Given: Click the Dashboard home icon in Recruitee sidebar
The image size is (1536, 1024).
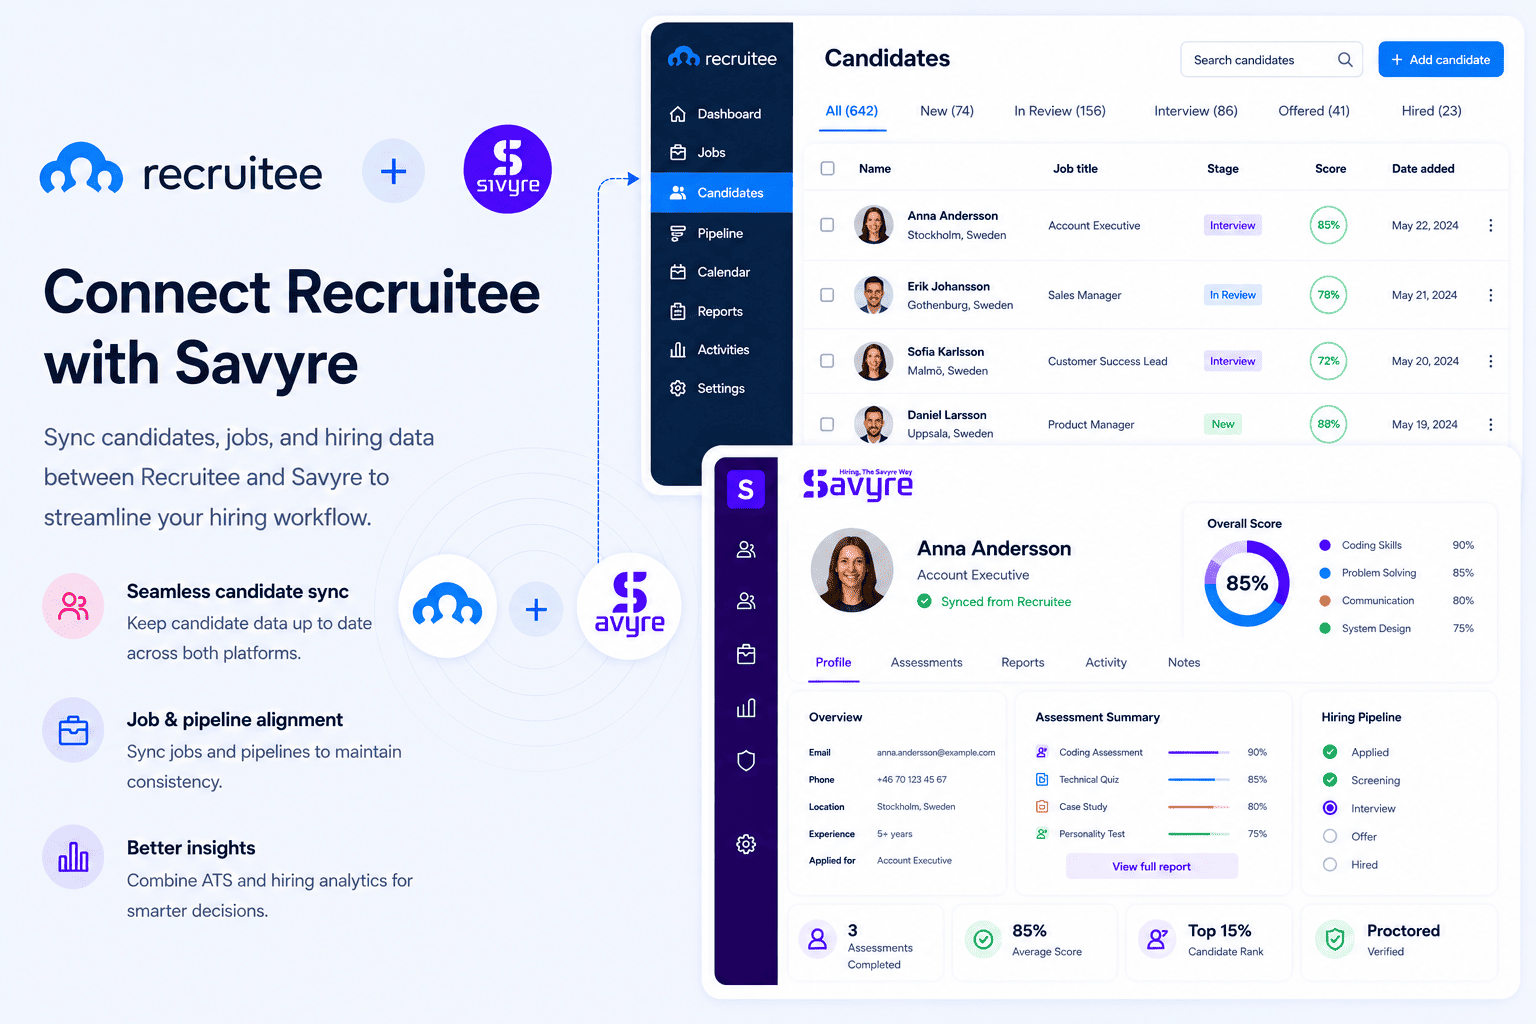Looking at the screenshot, I should click(x=678, y=114).
